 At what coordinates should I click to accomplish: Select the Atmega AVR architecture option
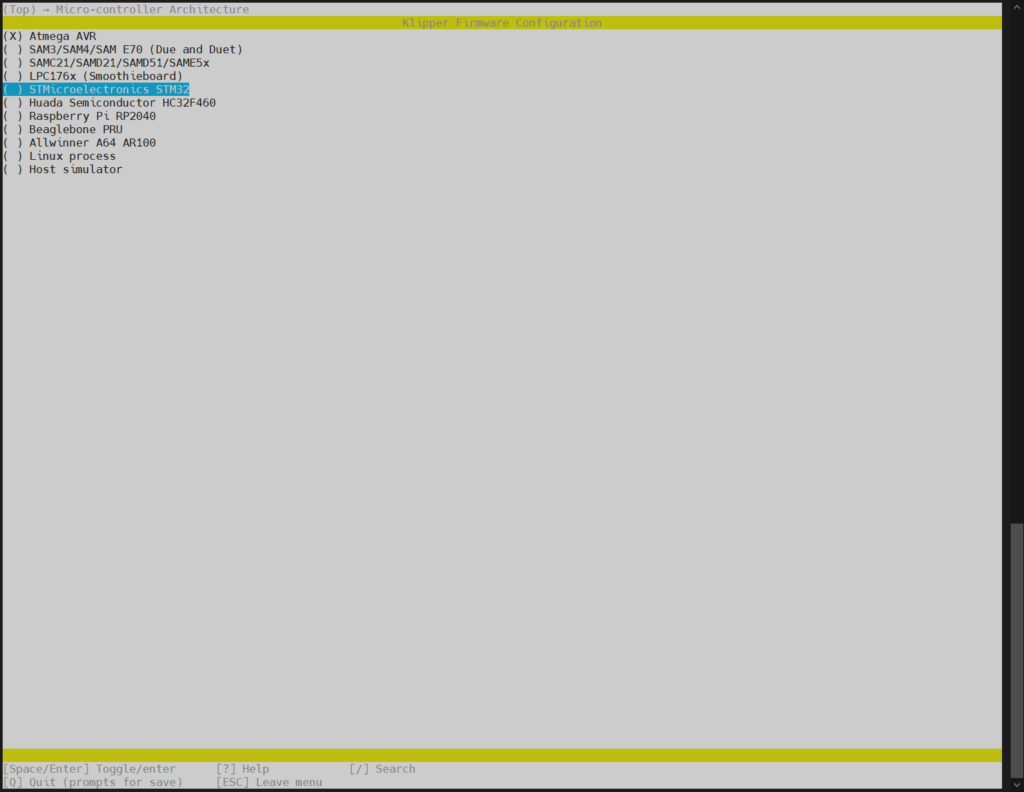click(50, 36)
